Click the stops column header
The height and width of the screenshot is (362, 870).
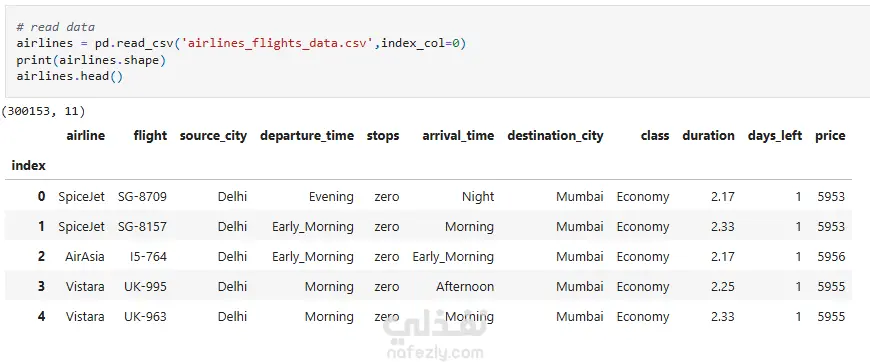coord(383,136)
